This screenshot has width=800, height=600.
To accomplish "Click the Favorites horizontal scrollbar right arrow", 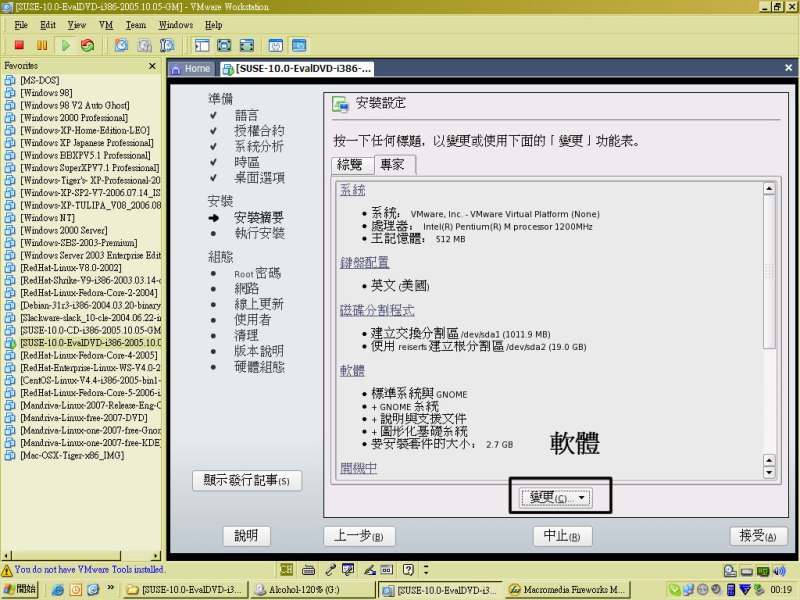I will click(x=156, y=555).
